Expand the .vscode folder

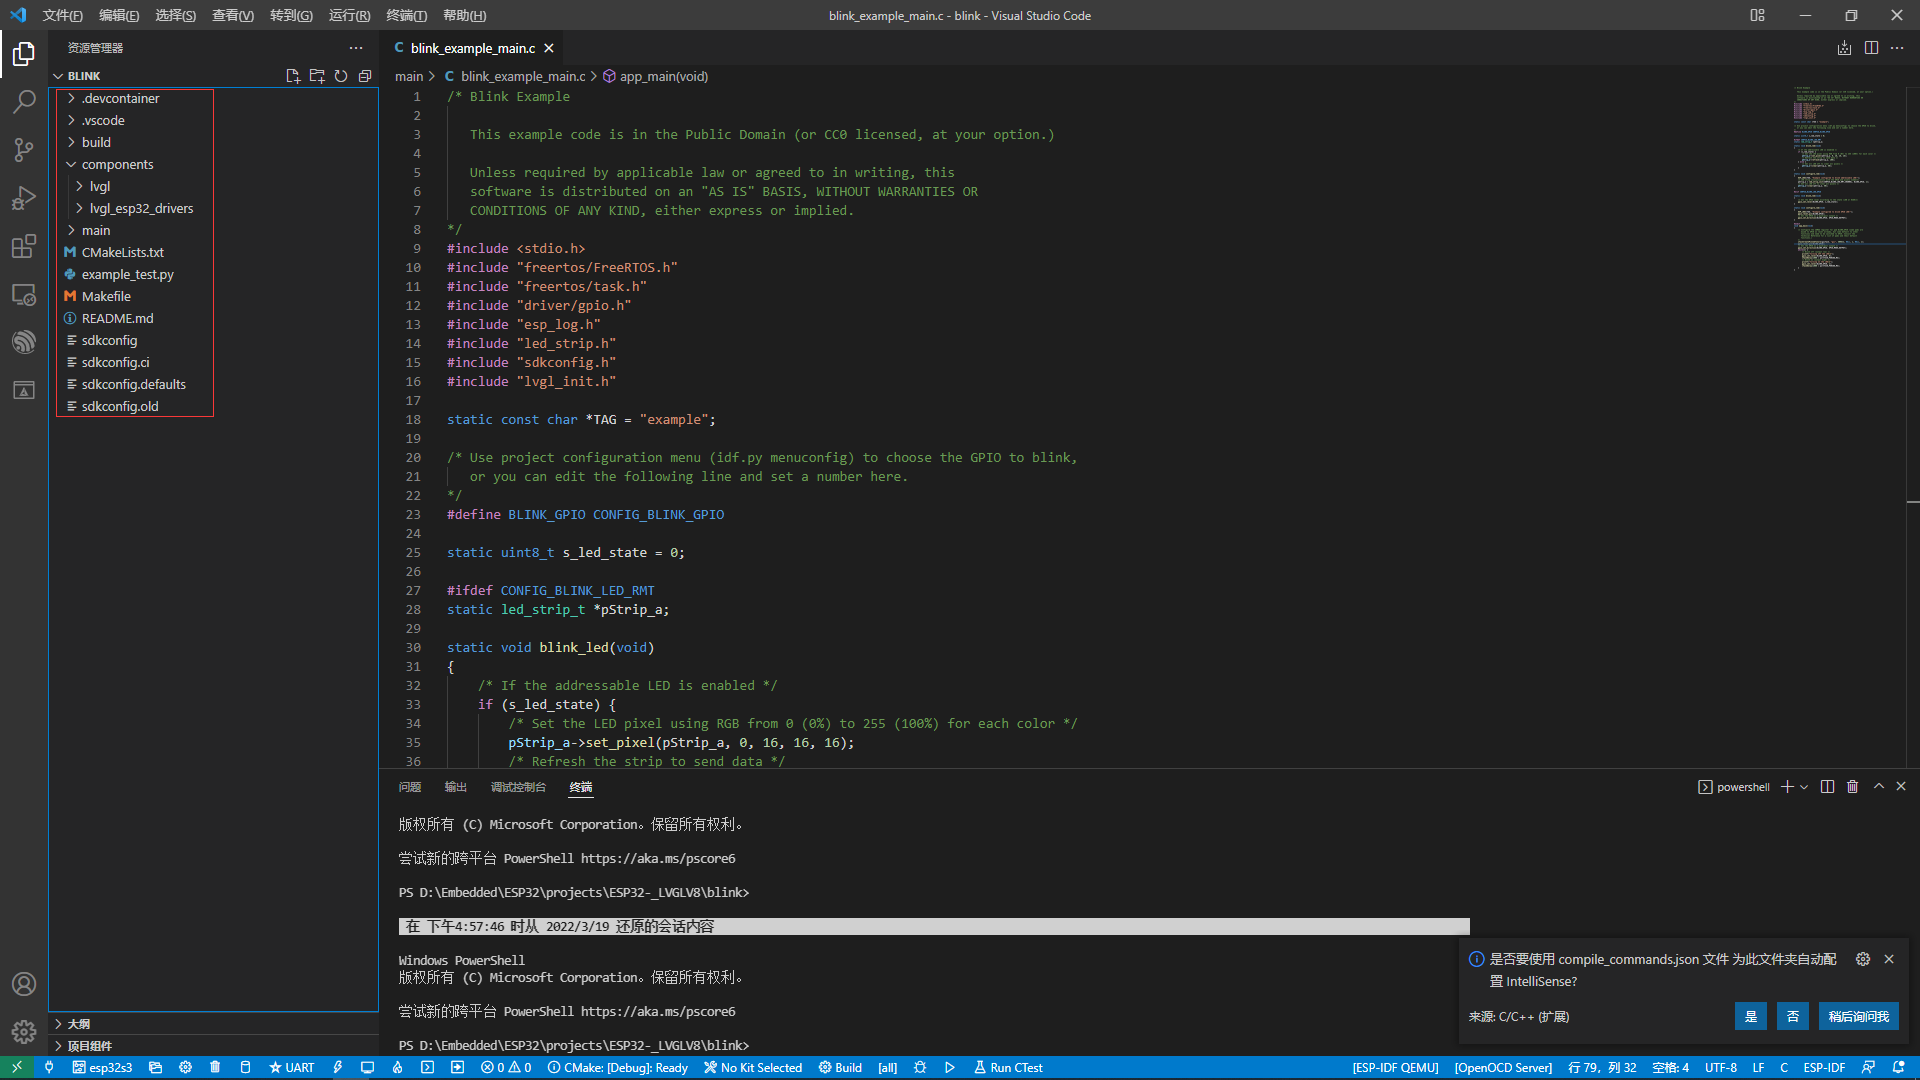click(103, 120)
